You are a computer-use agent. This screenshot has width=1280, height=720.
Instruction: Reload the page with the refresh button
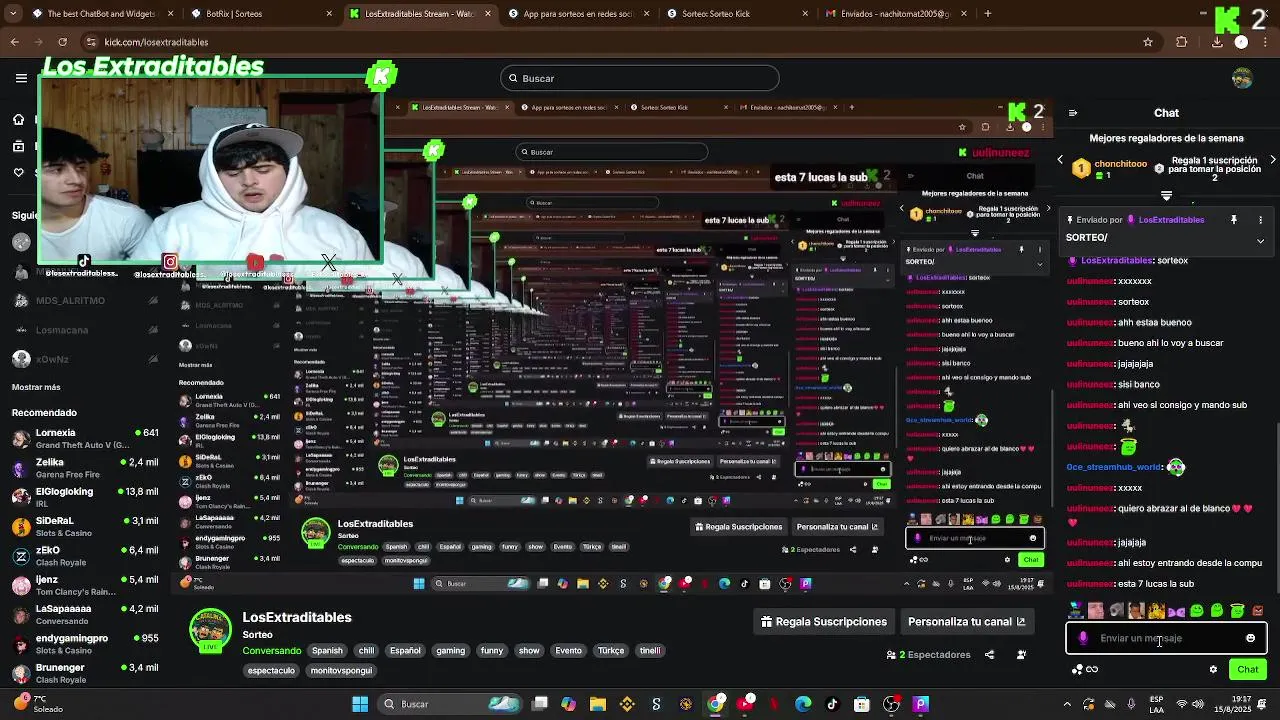click(x=62, y=42)
